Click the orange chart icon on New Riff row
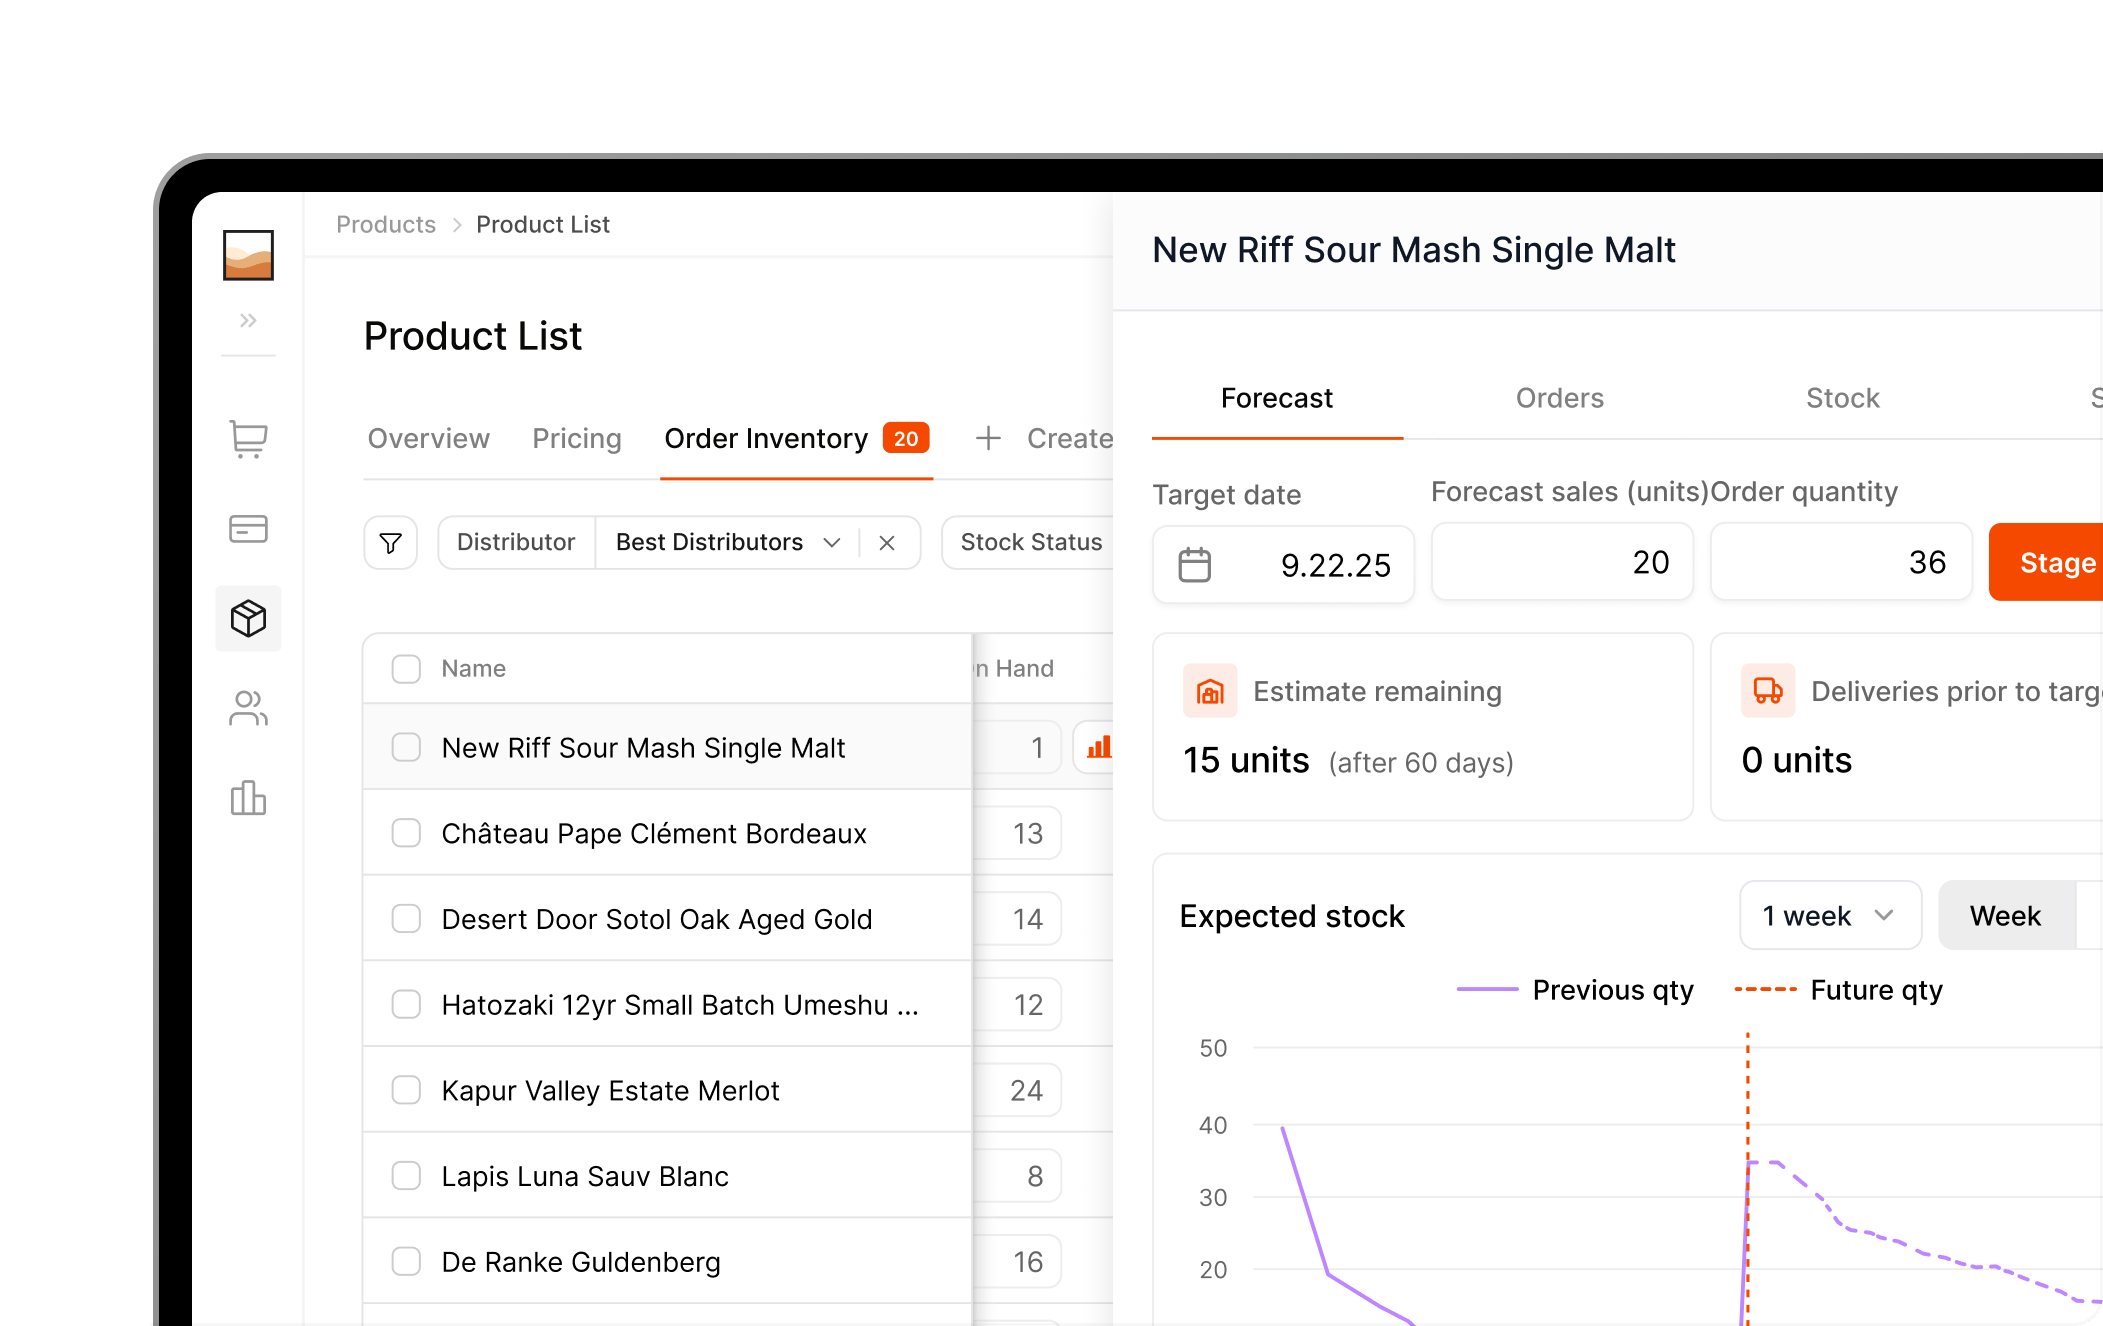 [1098, 747]
